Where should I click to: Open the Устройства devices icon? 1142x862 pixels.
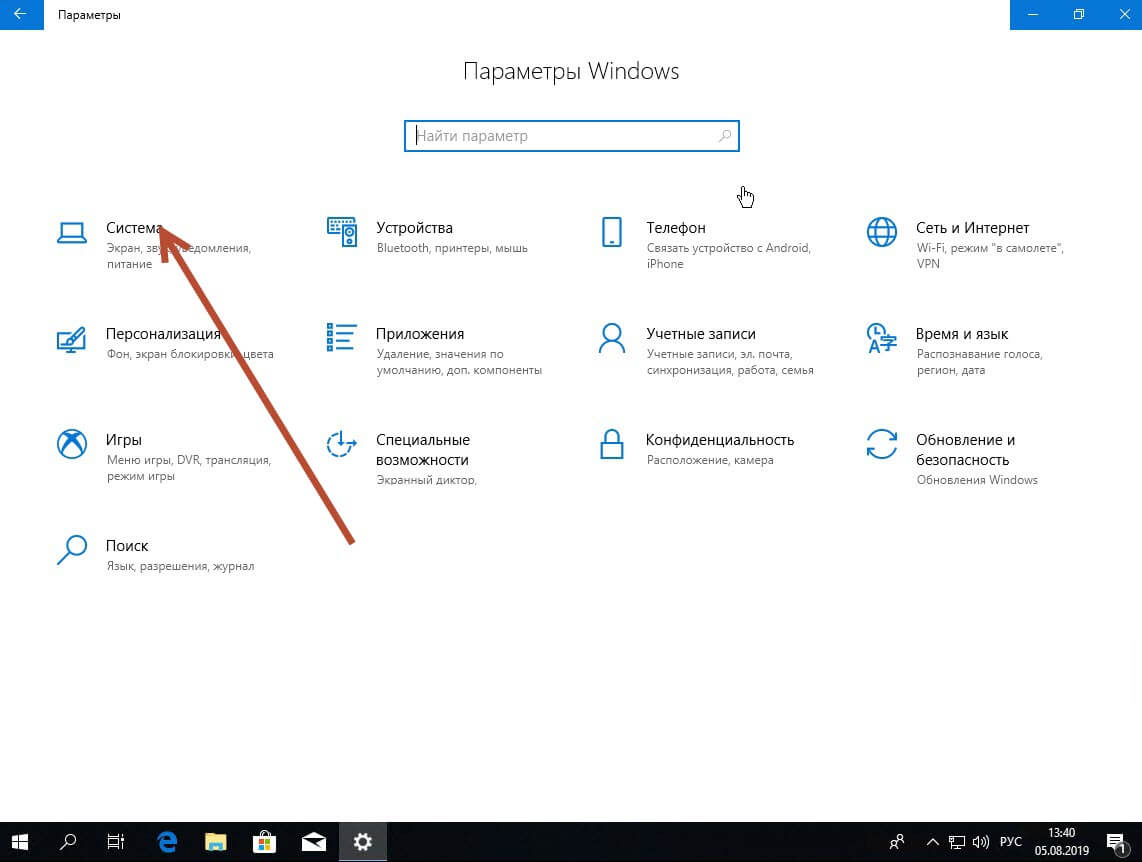[342, 232]
